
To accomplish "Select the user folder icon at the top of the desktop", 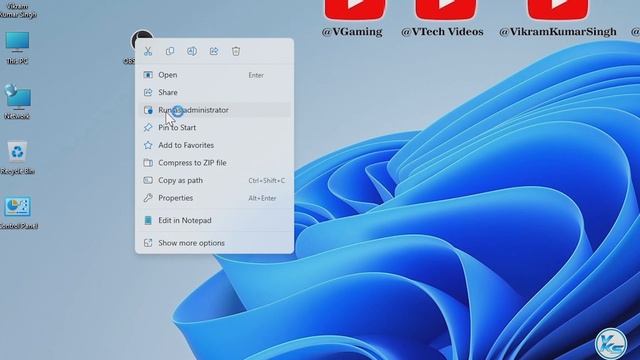I will click(x=17, y=10).
